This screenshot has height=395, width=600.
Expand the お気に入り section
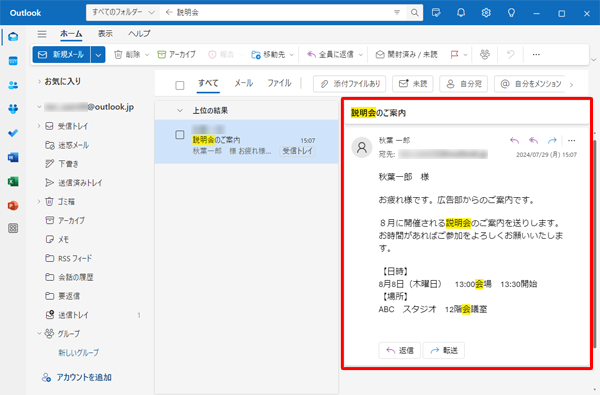[x=39, y=81]
